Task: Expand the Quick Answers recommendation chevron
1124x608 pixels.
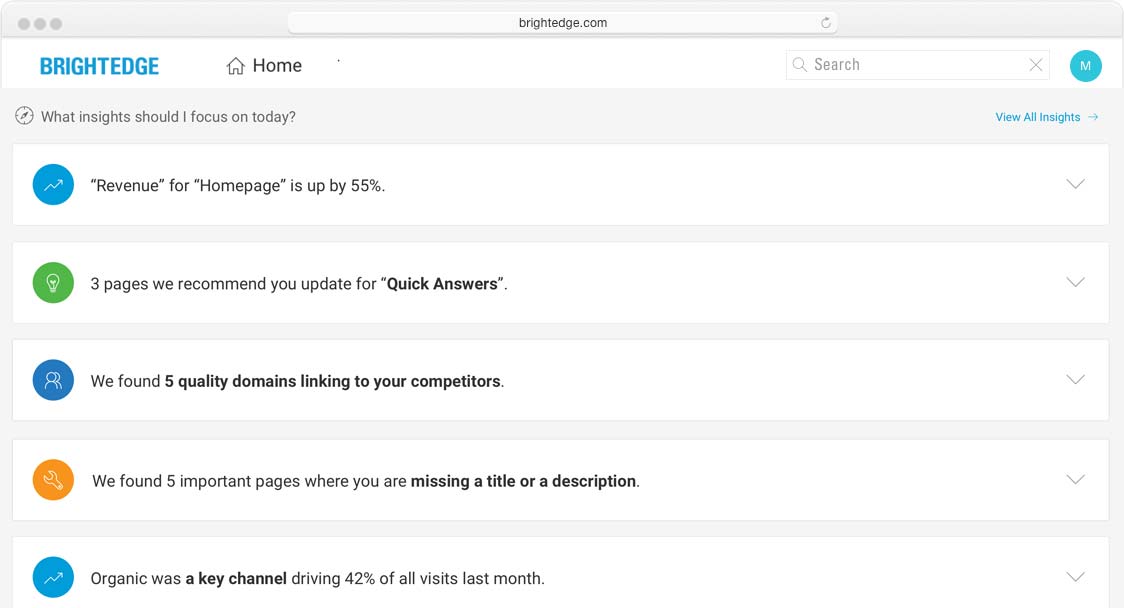Action: tap(1075, 282)
